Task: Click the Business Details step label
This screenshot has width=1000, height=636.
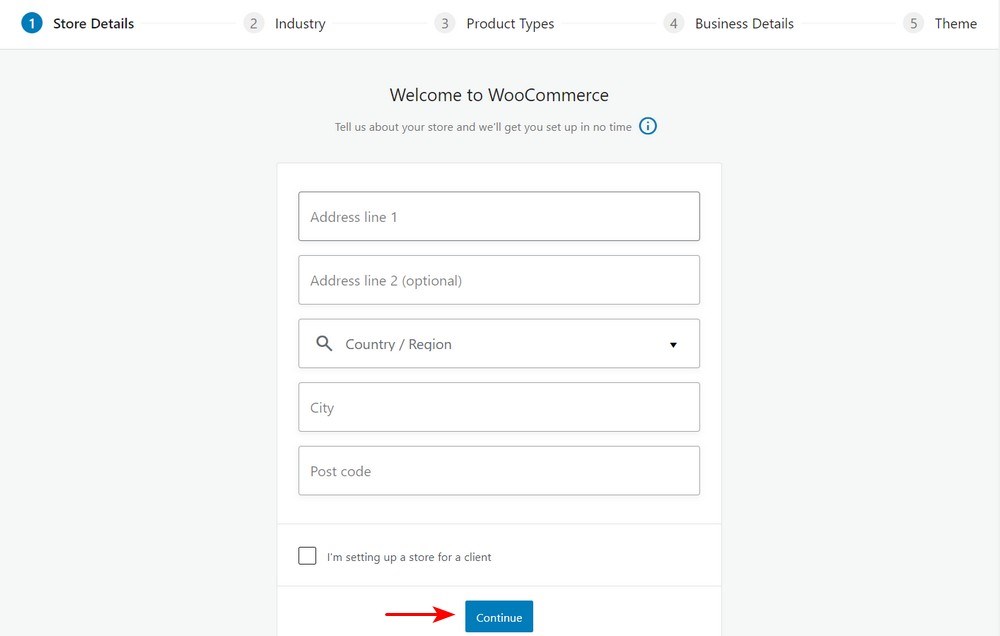Action: pyautogui.click(x=744, y=23)
